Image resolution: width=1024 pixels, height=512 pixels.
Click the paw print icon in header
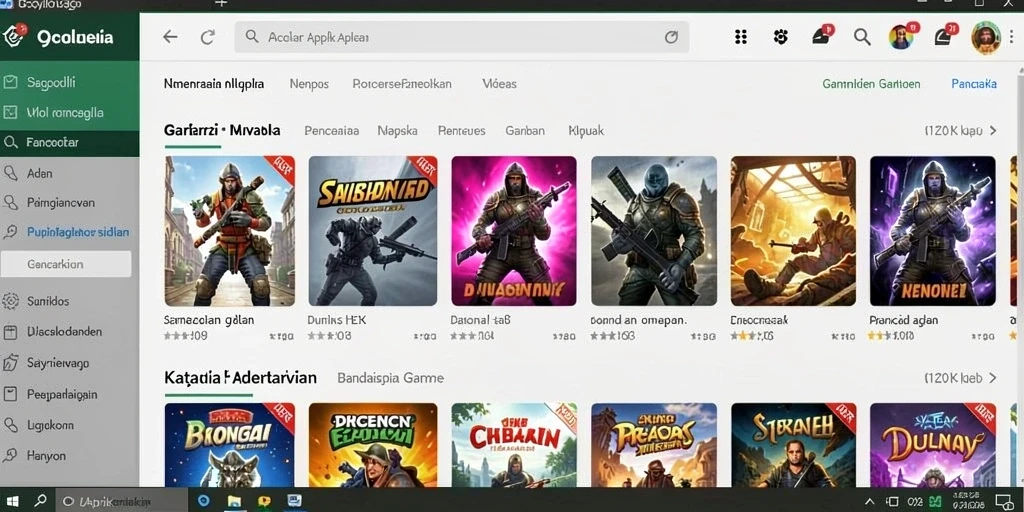pos(780,37)
